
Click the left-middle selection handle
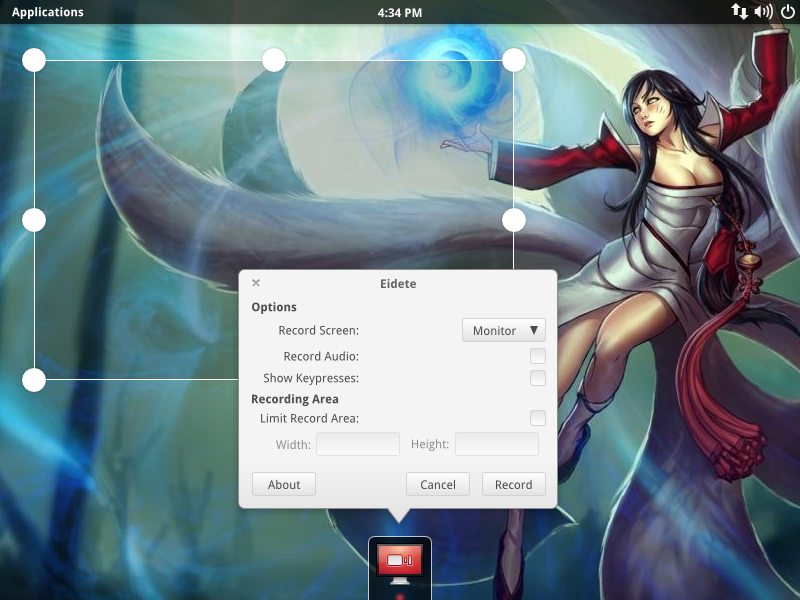point(34,220)
